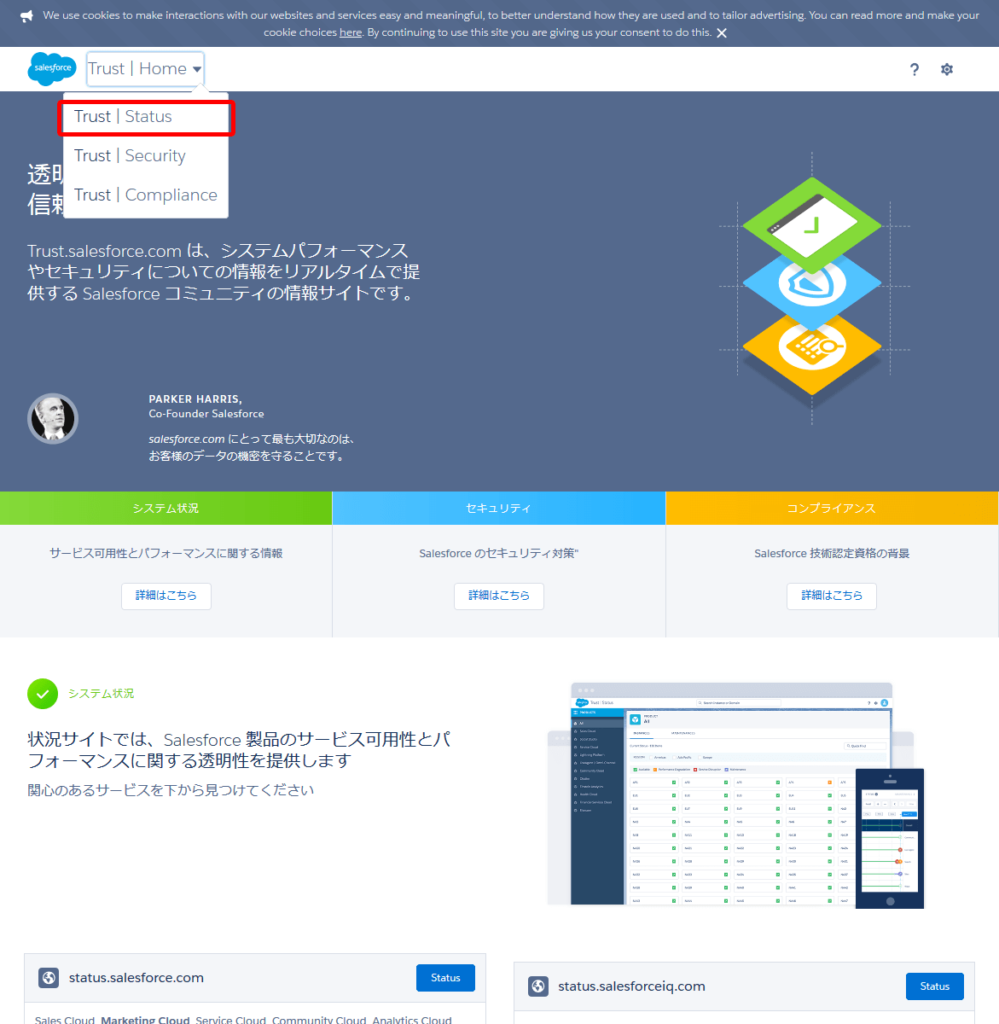This screenshot has width=999, height=1024.
Task: Follow the cookie choices 'here' link
Action: point(350,32)
